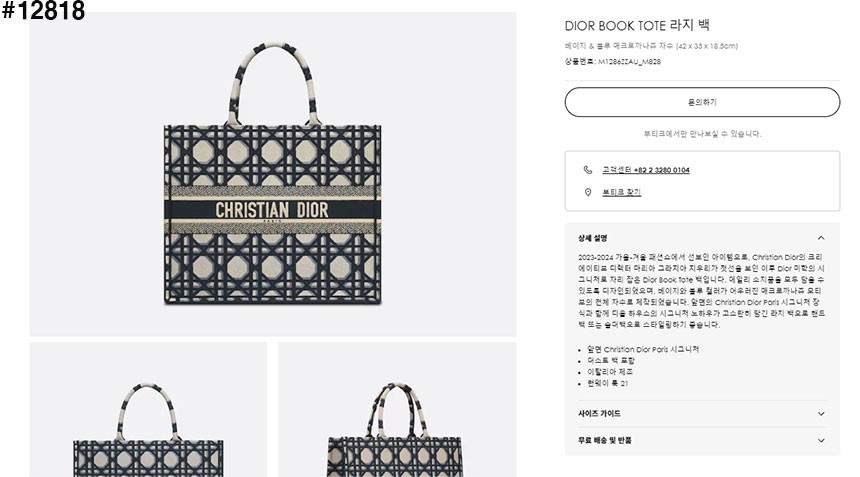This screenshot has width=860, height=477.
Task: Click the CHRISTIAN DIOR band on main image
Action: click(272, 210)
